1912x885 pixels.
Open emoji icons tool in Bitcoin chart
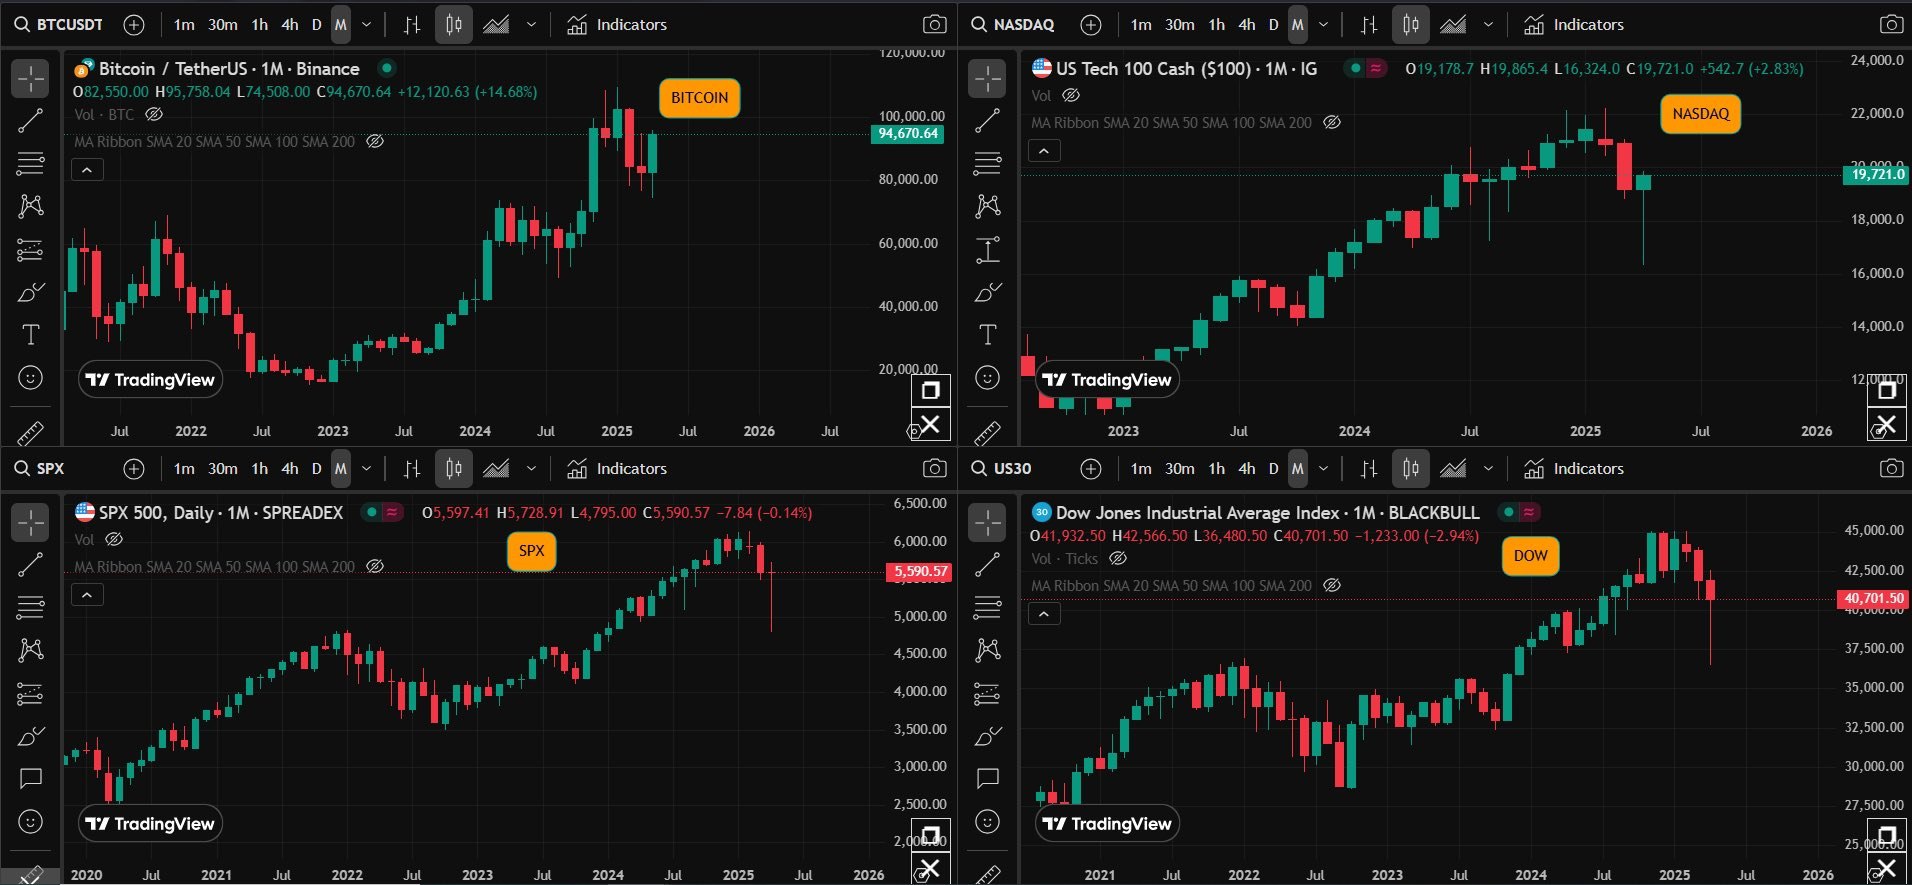(x=31, y=378)
